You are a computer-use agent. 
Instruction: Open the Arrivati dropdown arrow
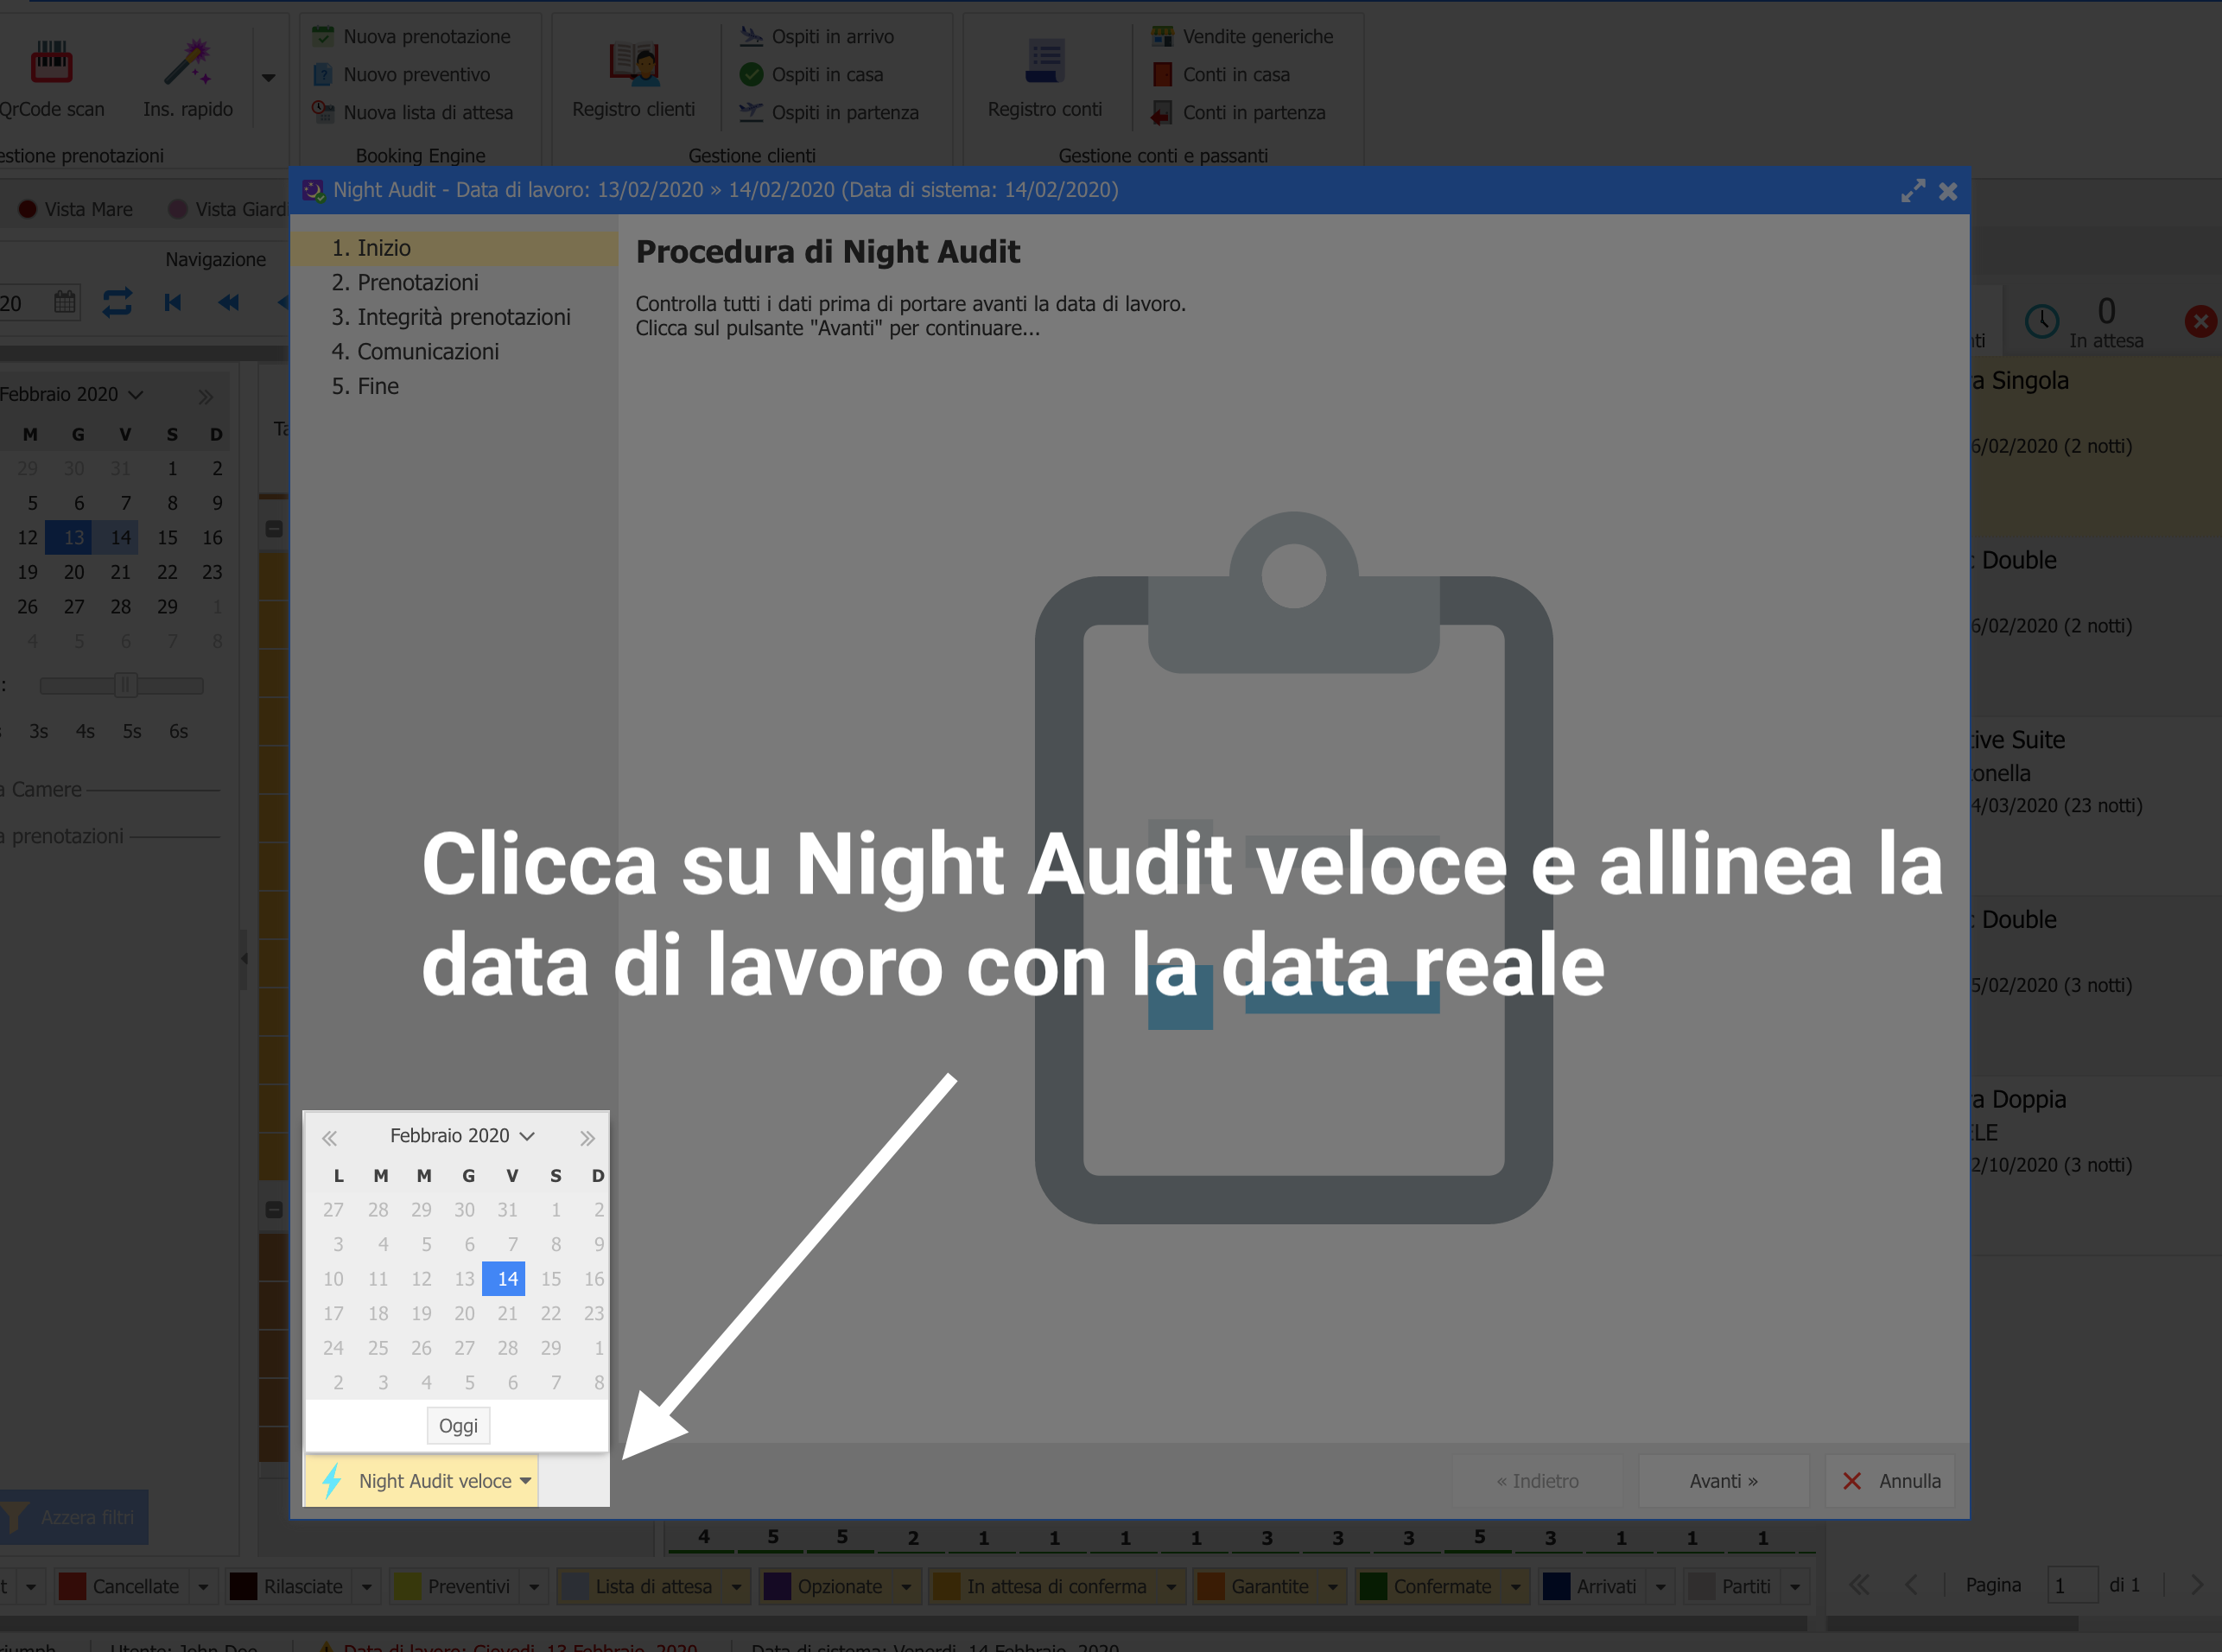pos(1661,1586)
